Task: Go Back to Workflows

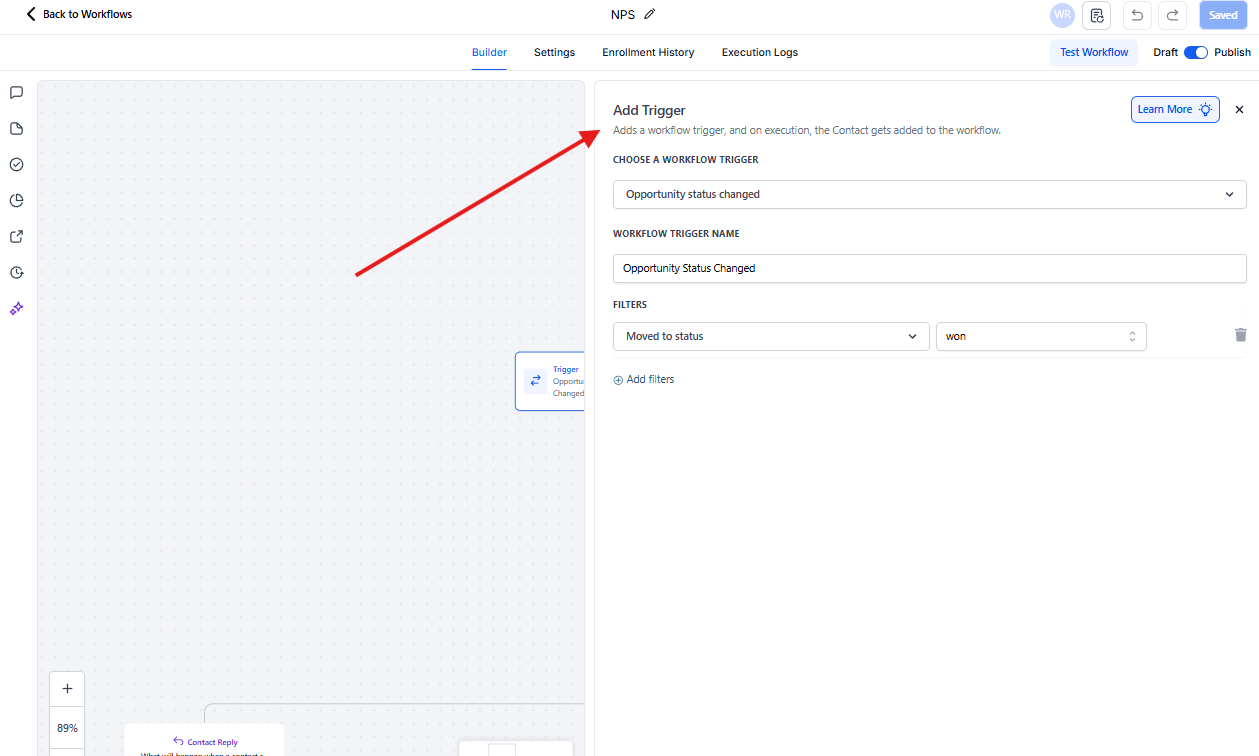Action: tap(79, 14)
